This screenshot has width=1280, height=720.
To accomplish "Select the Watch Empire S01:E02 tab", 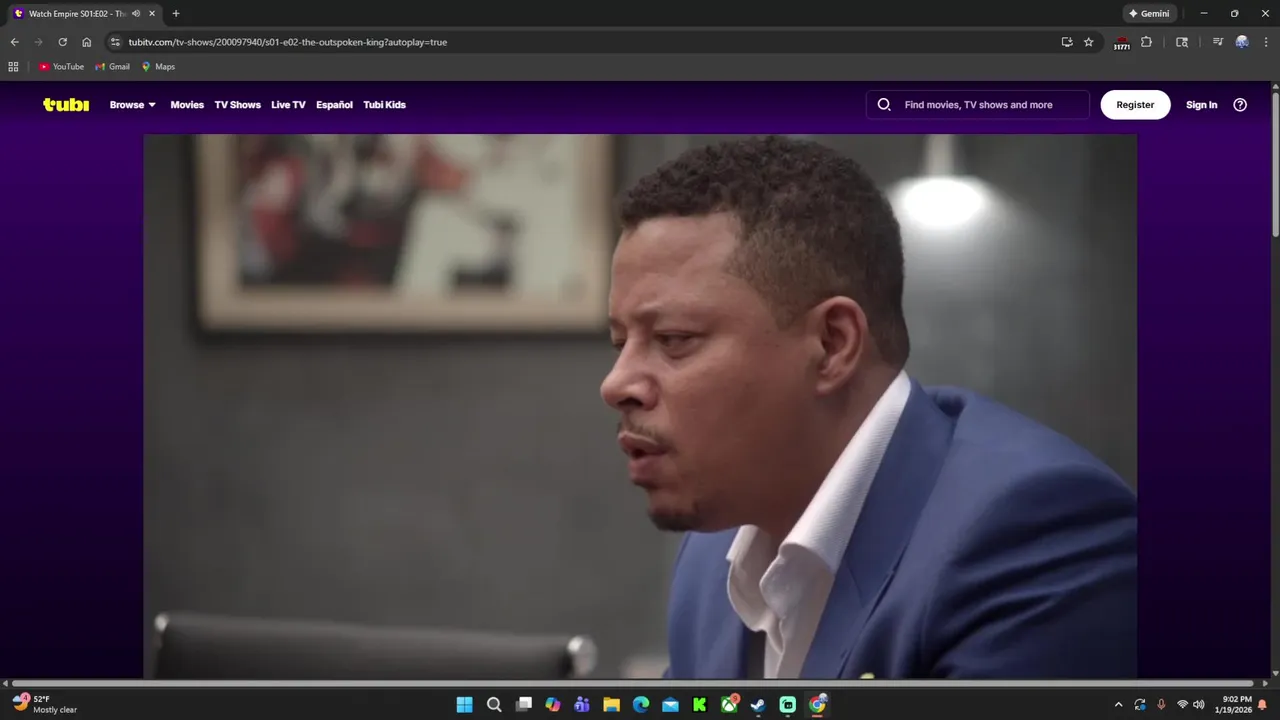I will click(x=84, y=14).
